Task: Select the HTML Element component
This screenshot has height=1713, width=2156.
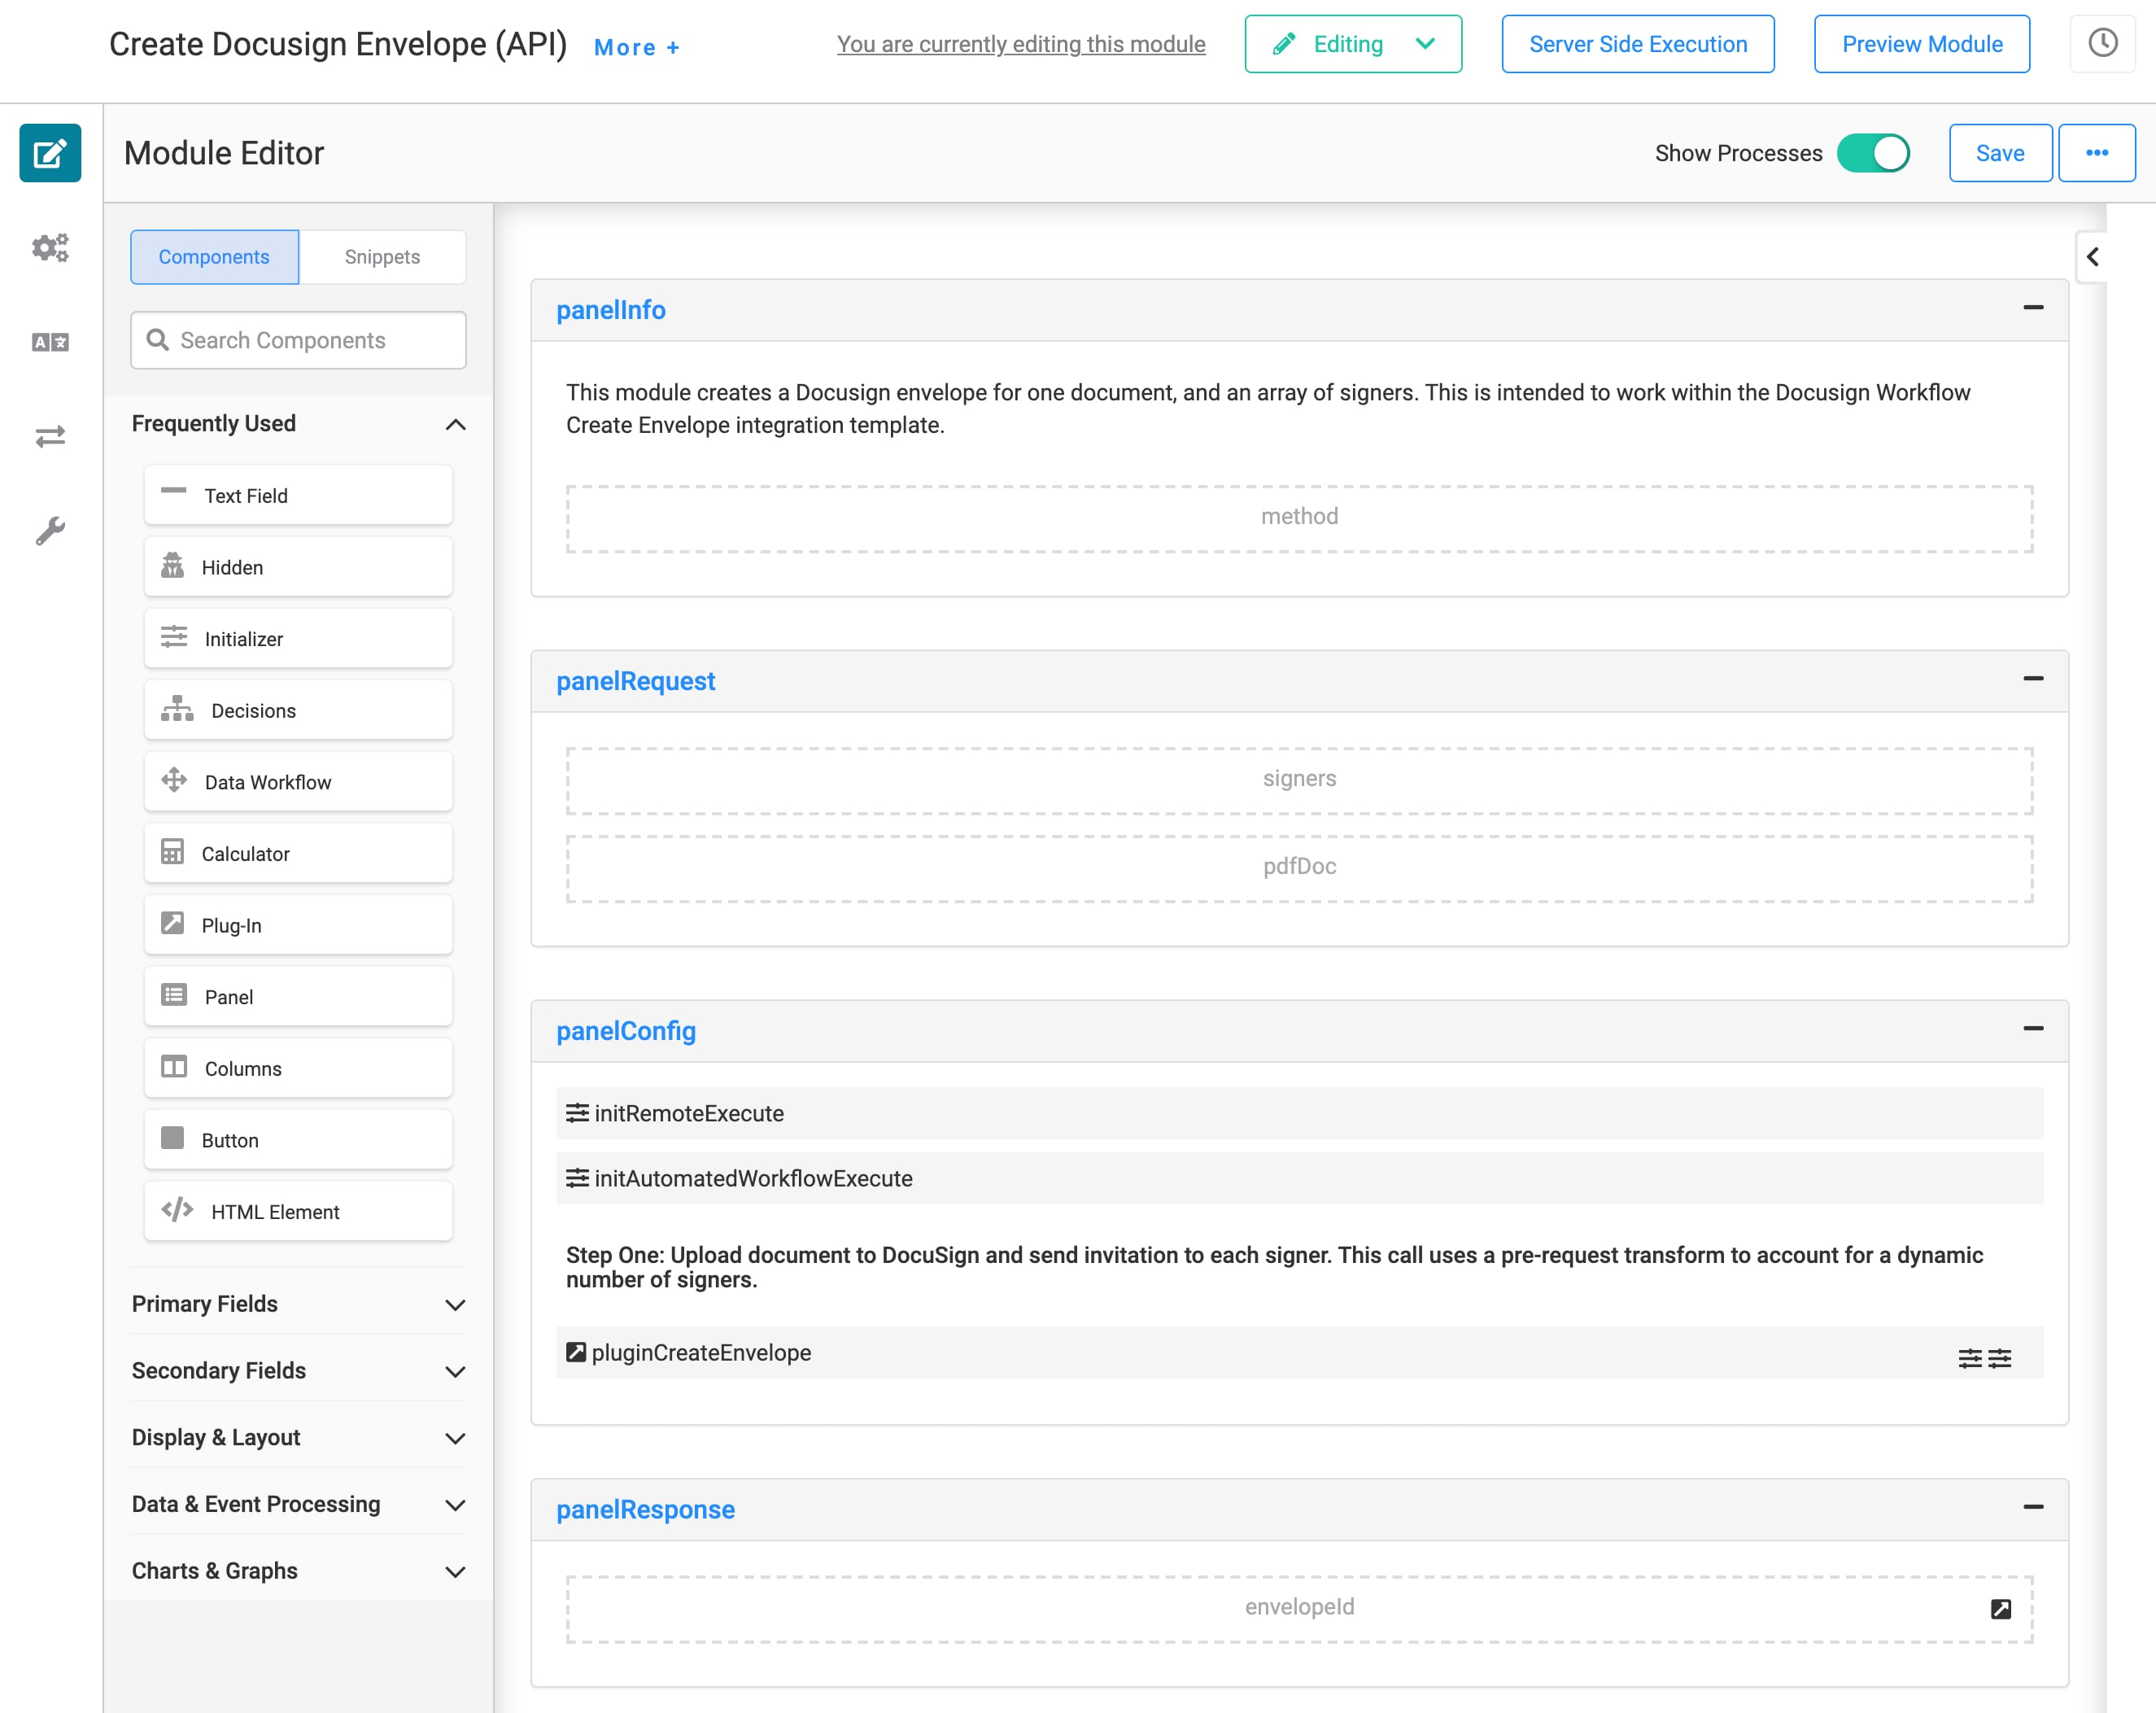Action: pyautogui.click(x=298, y=1211)
